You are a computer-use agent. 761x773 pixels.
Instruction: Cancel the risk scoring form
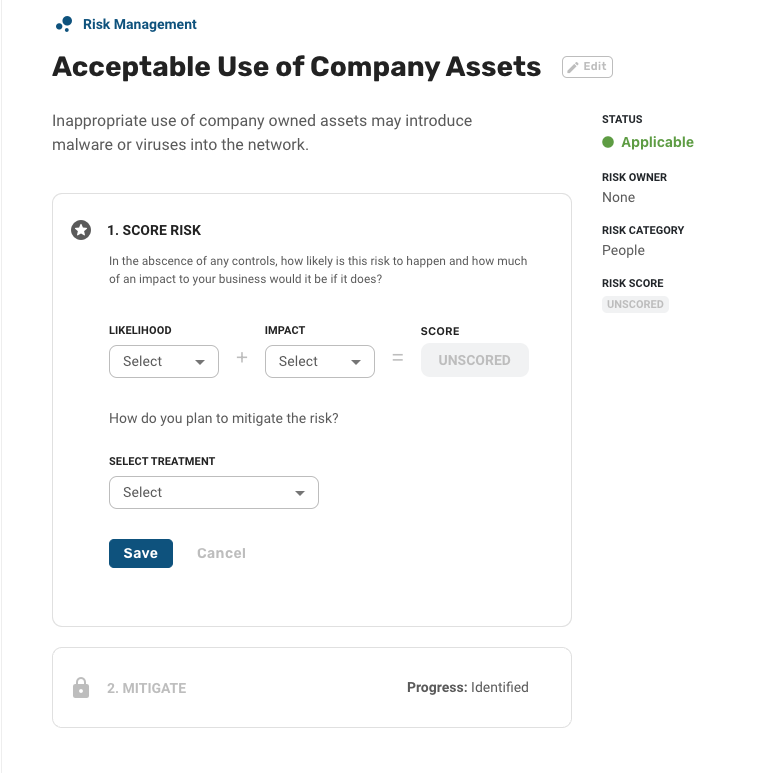coord(221,553)
